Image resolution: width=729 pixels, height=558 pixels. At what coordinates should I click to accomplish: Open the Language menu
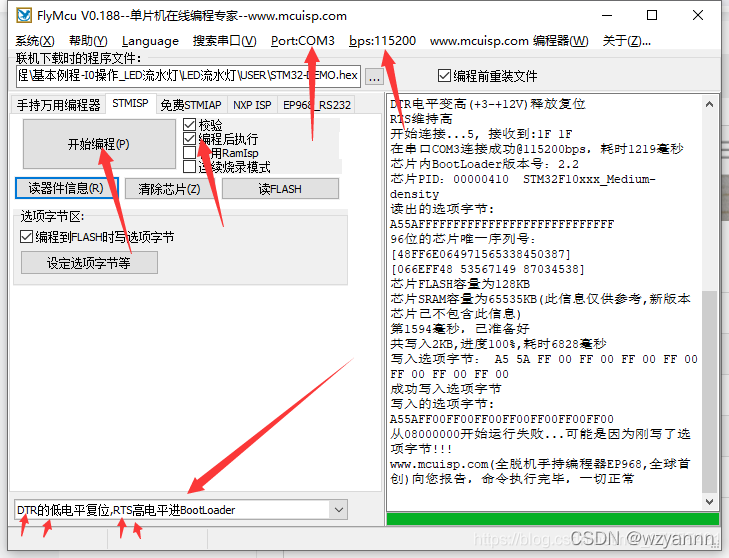click(150, 41)
